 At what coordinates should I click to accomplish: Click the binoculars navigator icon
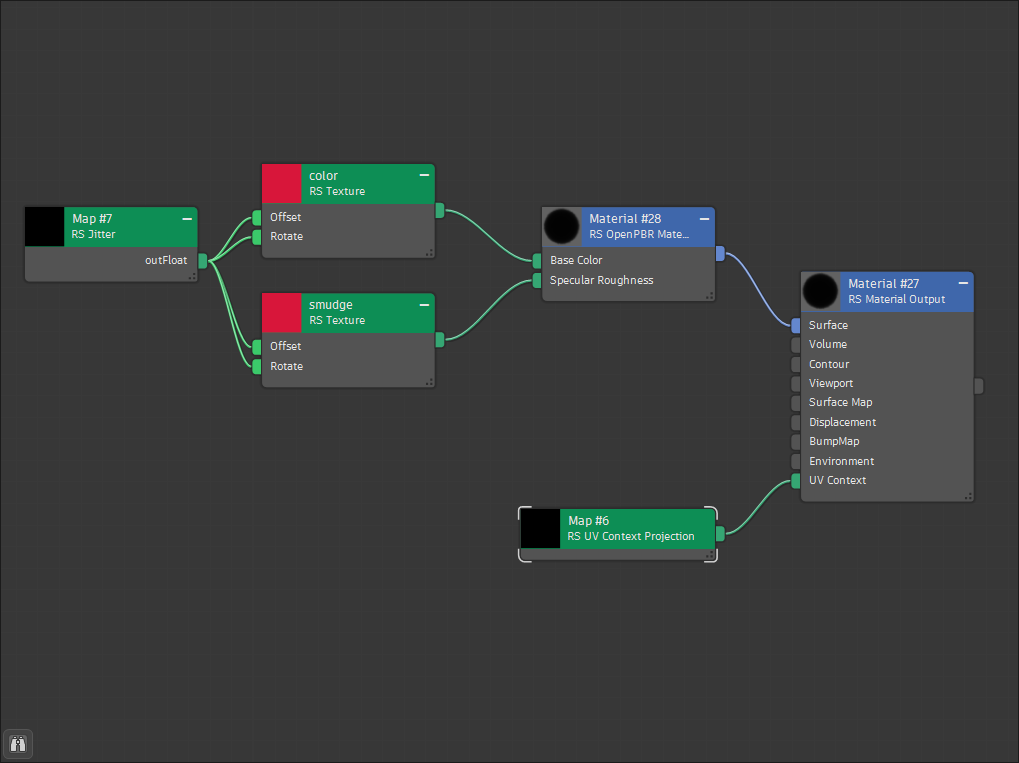click(18, 744)
